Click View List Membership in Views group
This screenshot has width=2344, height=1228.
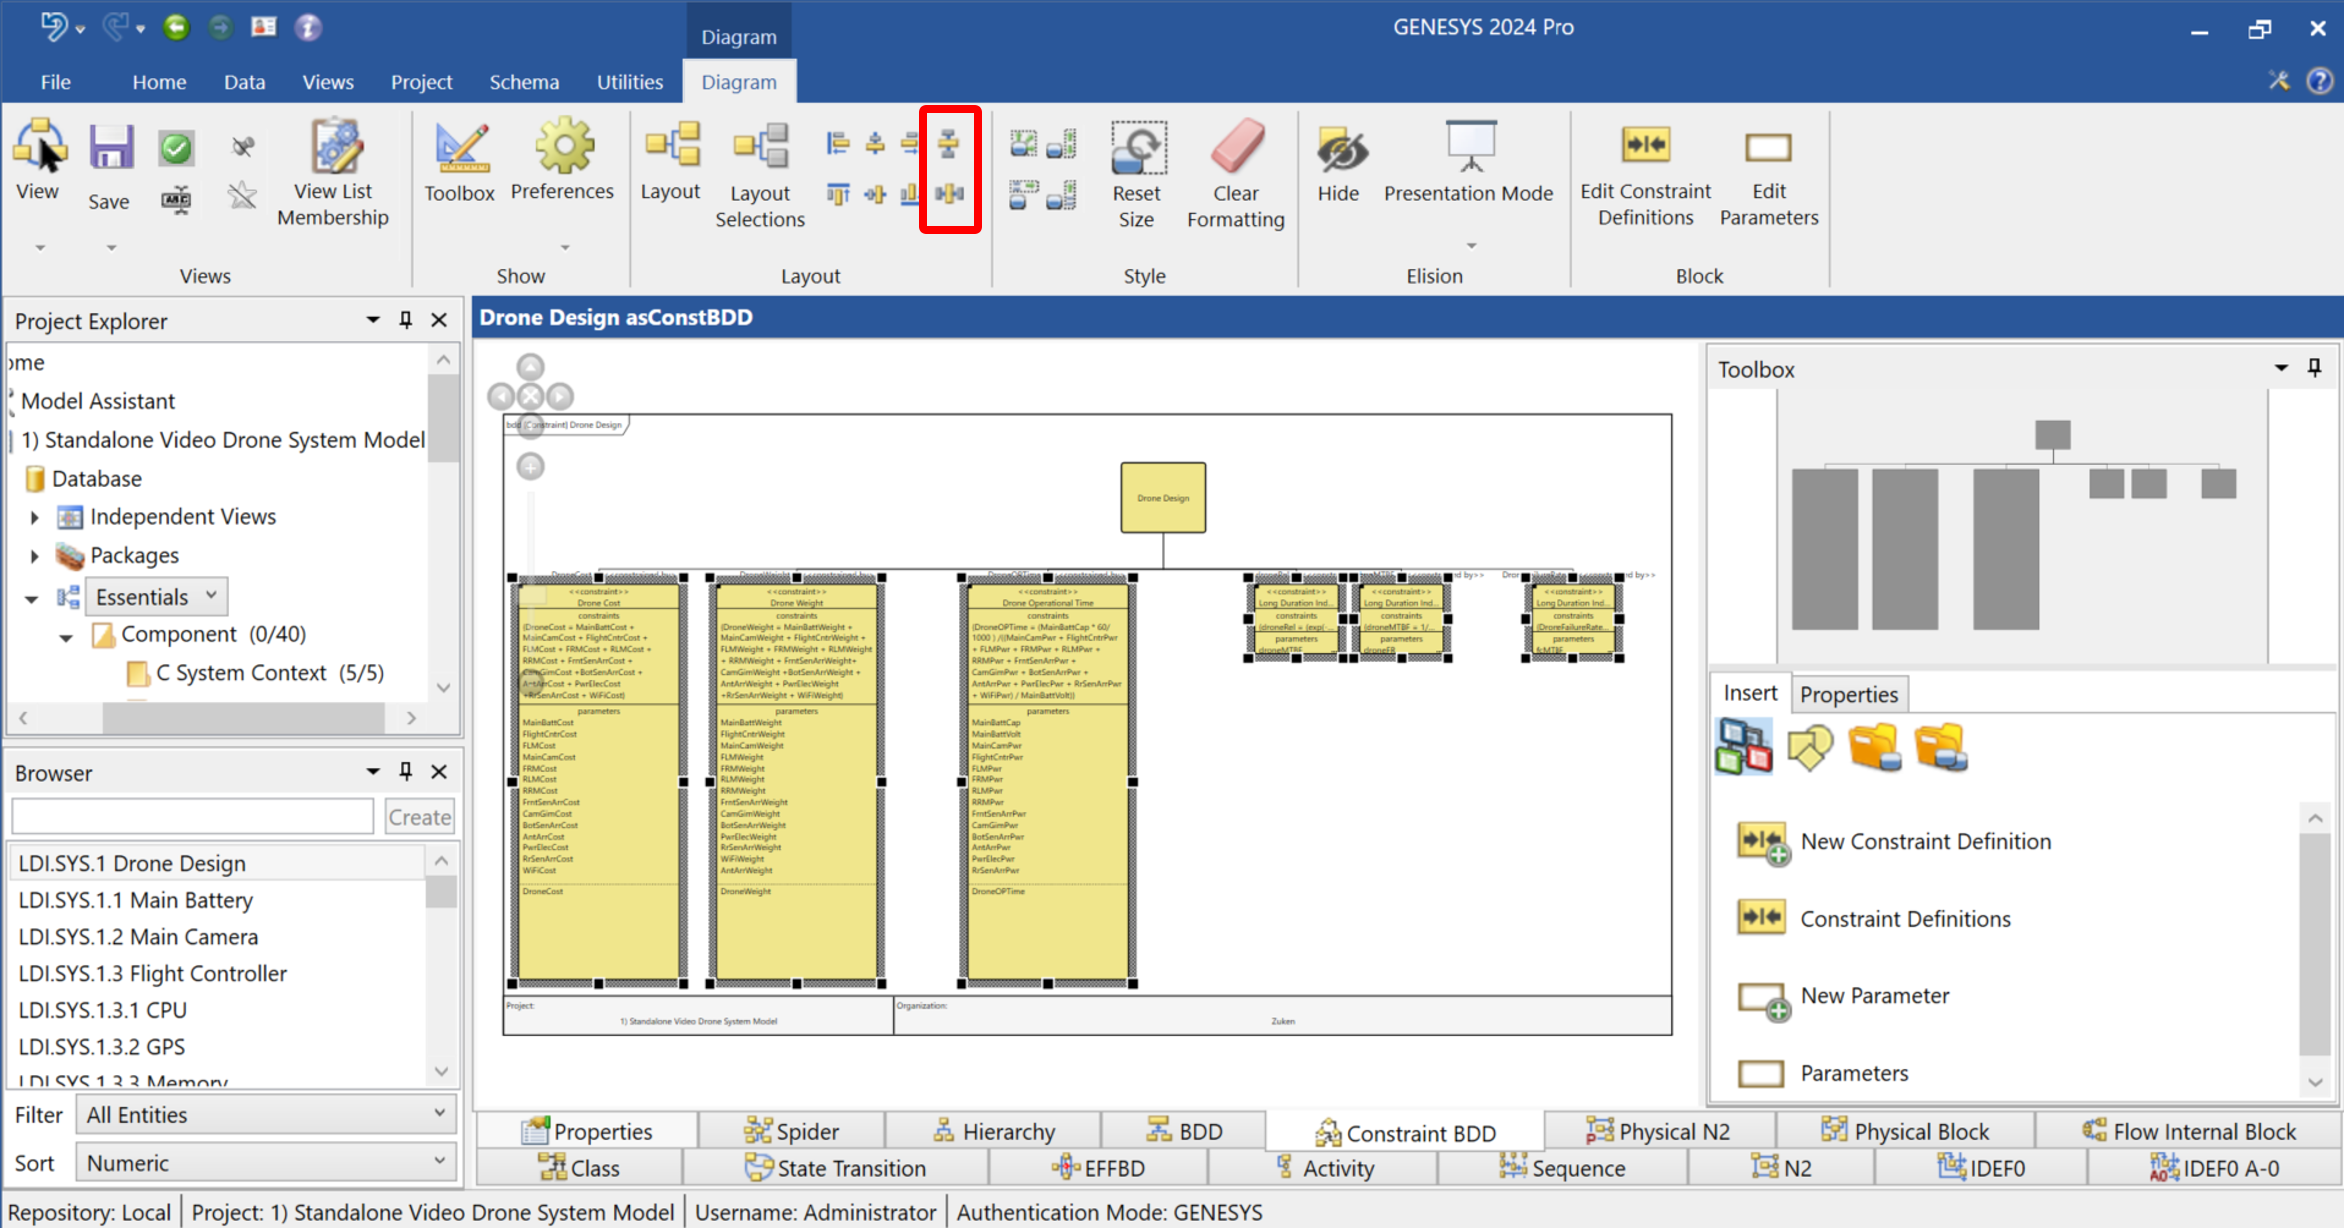pos(334,170)
